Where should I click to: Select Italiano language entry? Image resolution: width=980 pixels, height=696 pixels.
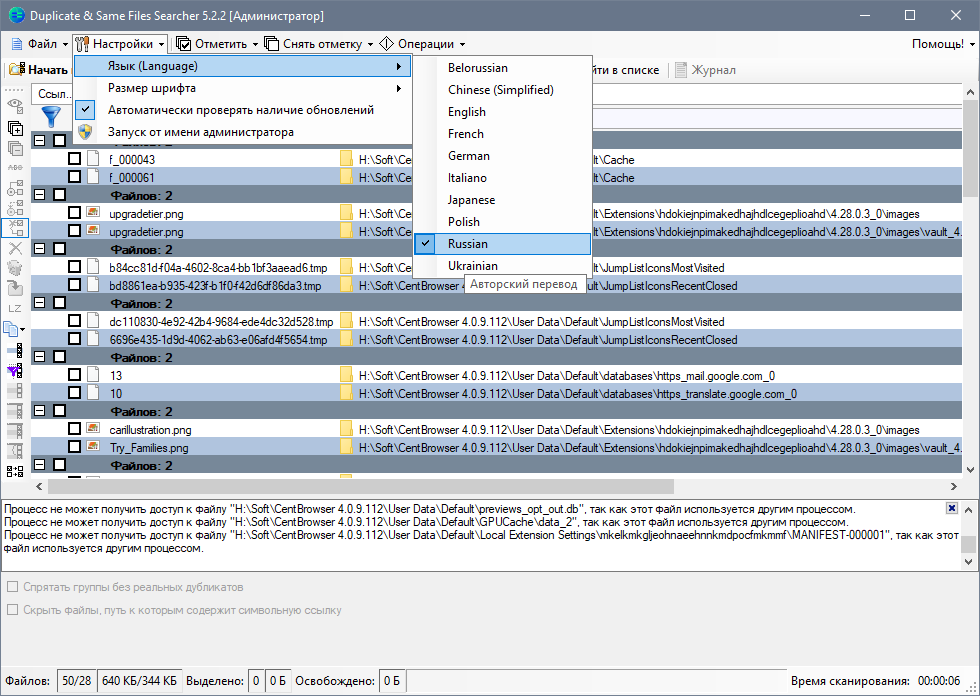tap(502, 178)
